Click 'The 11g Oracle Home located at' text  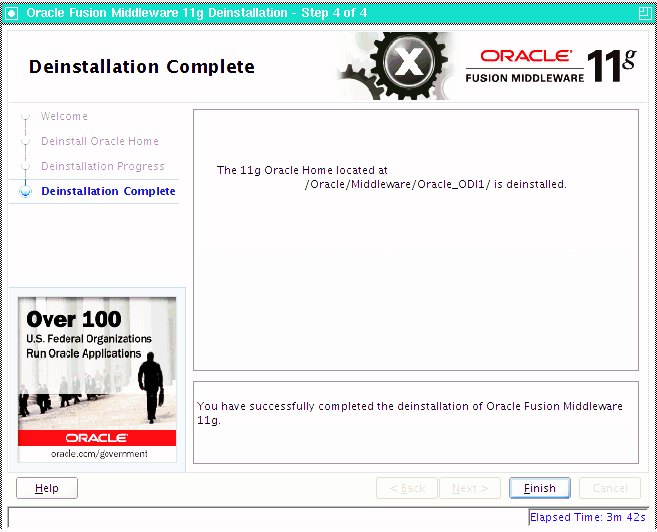tap(302, 170)
